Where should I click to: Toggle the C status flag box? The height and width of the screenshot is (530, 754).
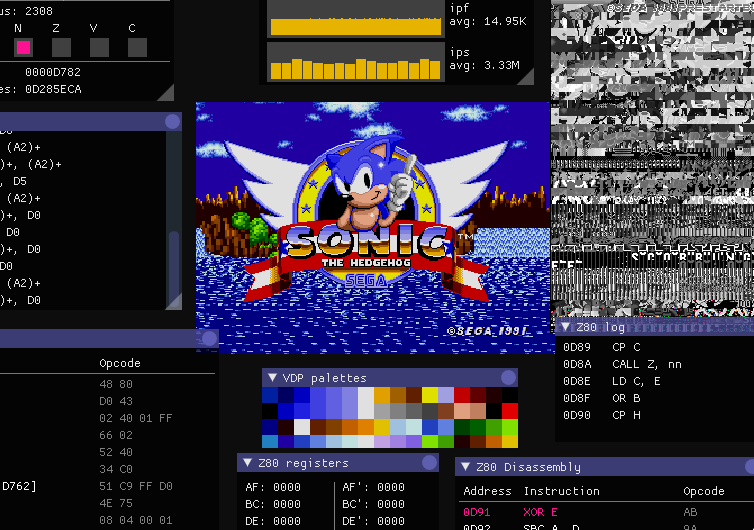pyautogui.click(x=137, y=48)
